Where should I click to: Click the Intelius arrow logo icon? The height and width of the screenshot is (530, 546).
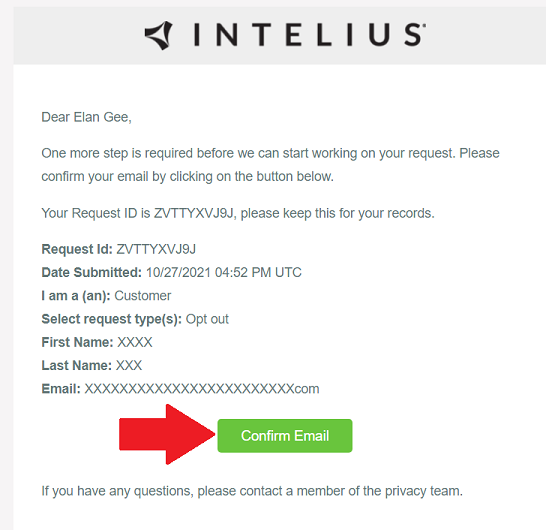pyautogui.click(x=158, y=35)
